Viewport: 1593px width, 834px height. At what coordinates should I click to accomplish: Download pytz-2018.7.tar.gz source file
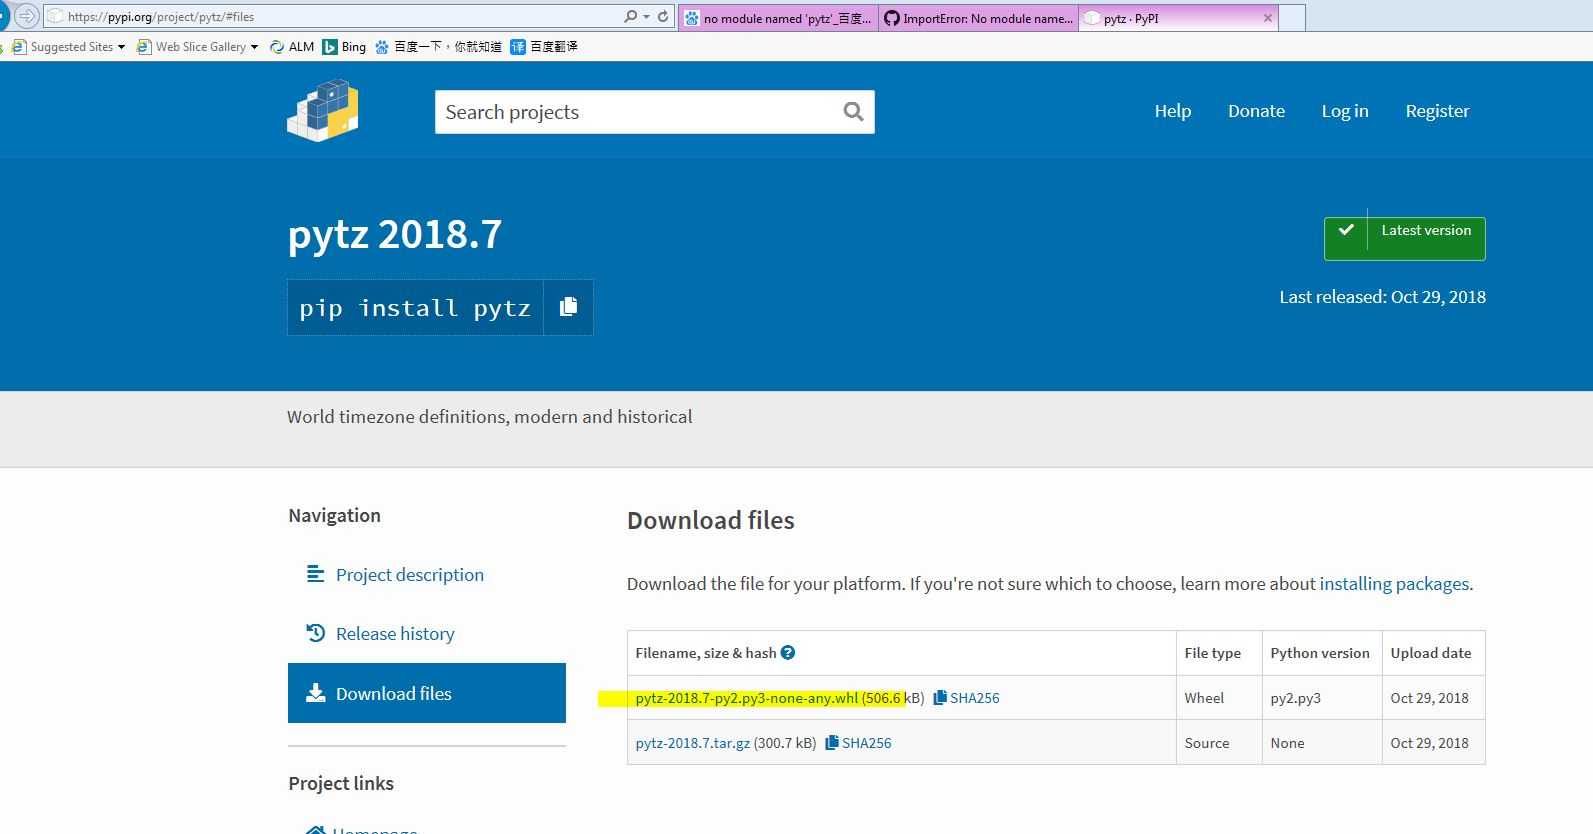692,743
